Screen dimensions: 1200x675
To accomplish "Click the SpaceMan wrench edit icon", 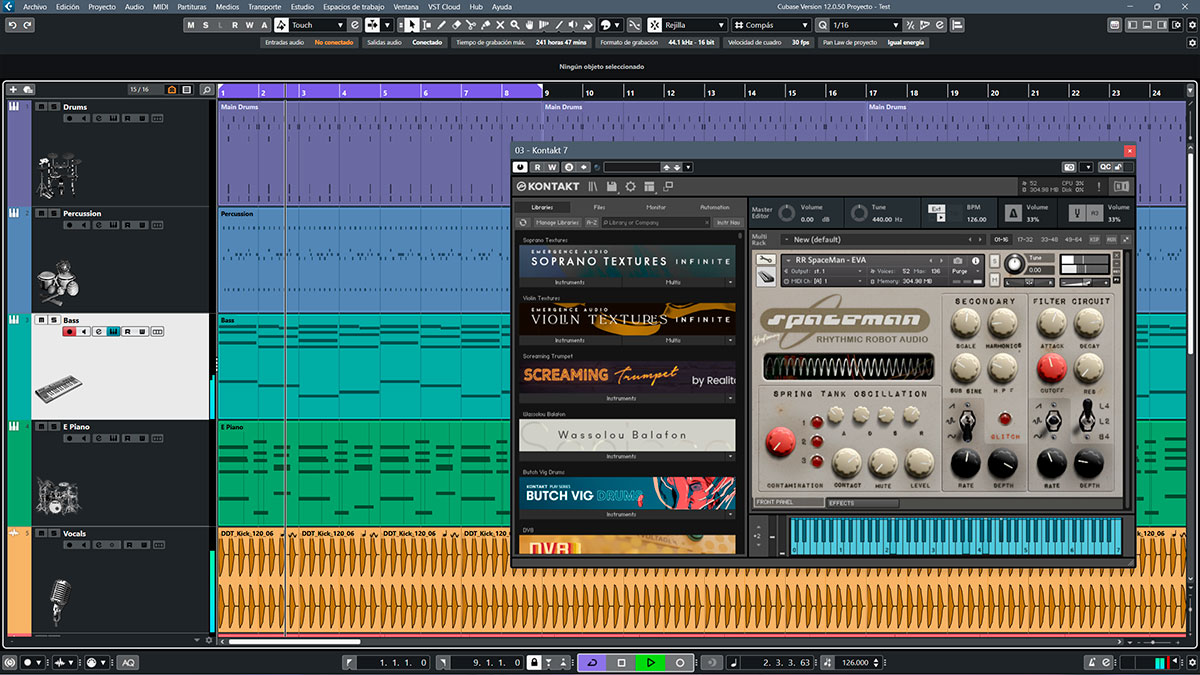I will click(x=766, y=259).
